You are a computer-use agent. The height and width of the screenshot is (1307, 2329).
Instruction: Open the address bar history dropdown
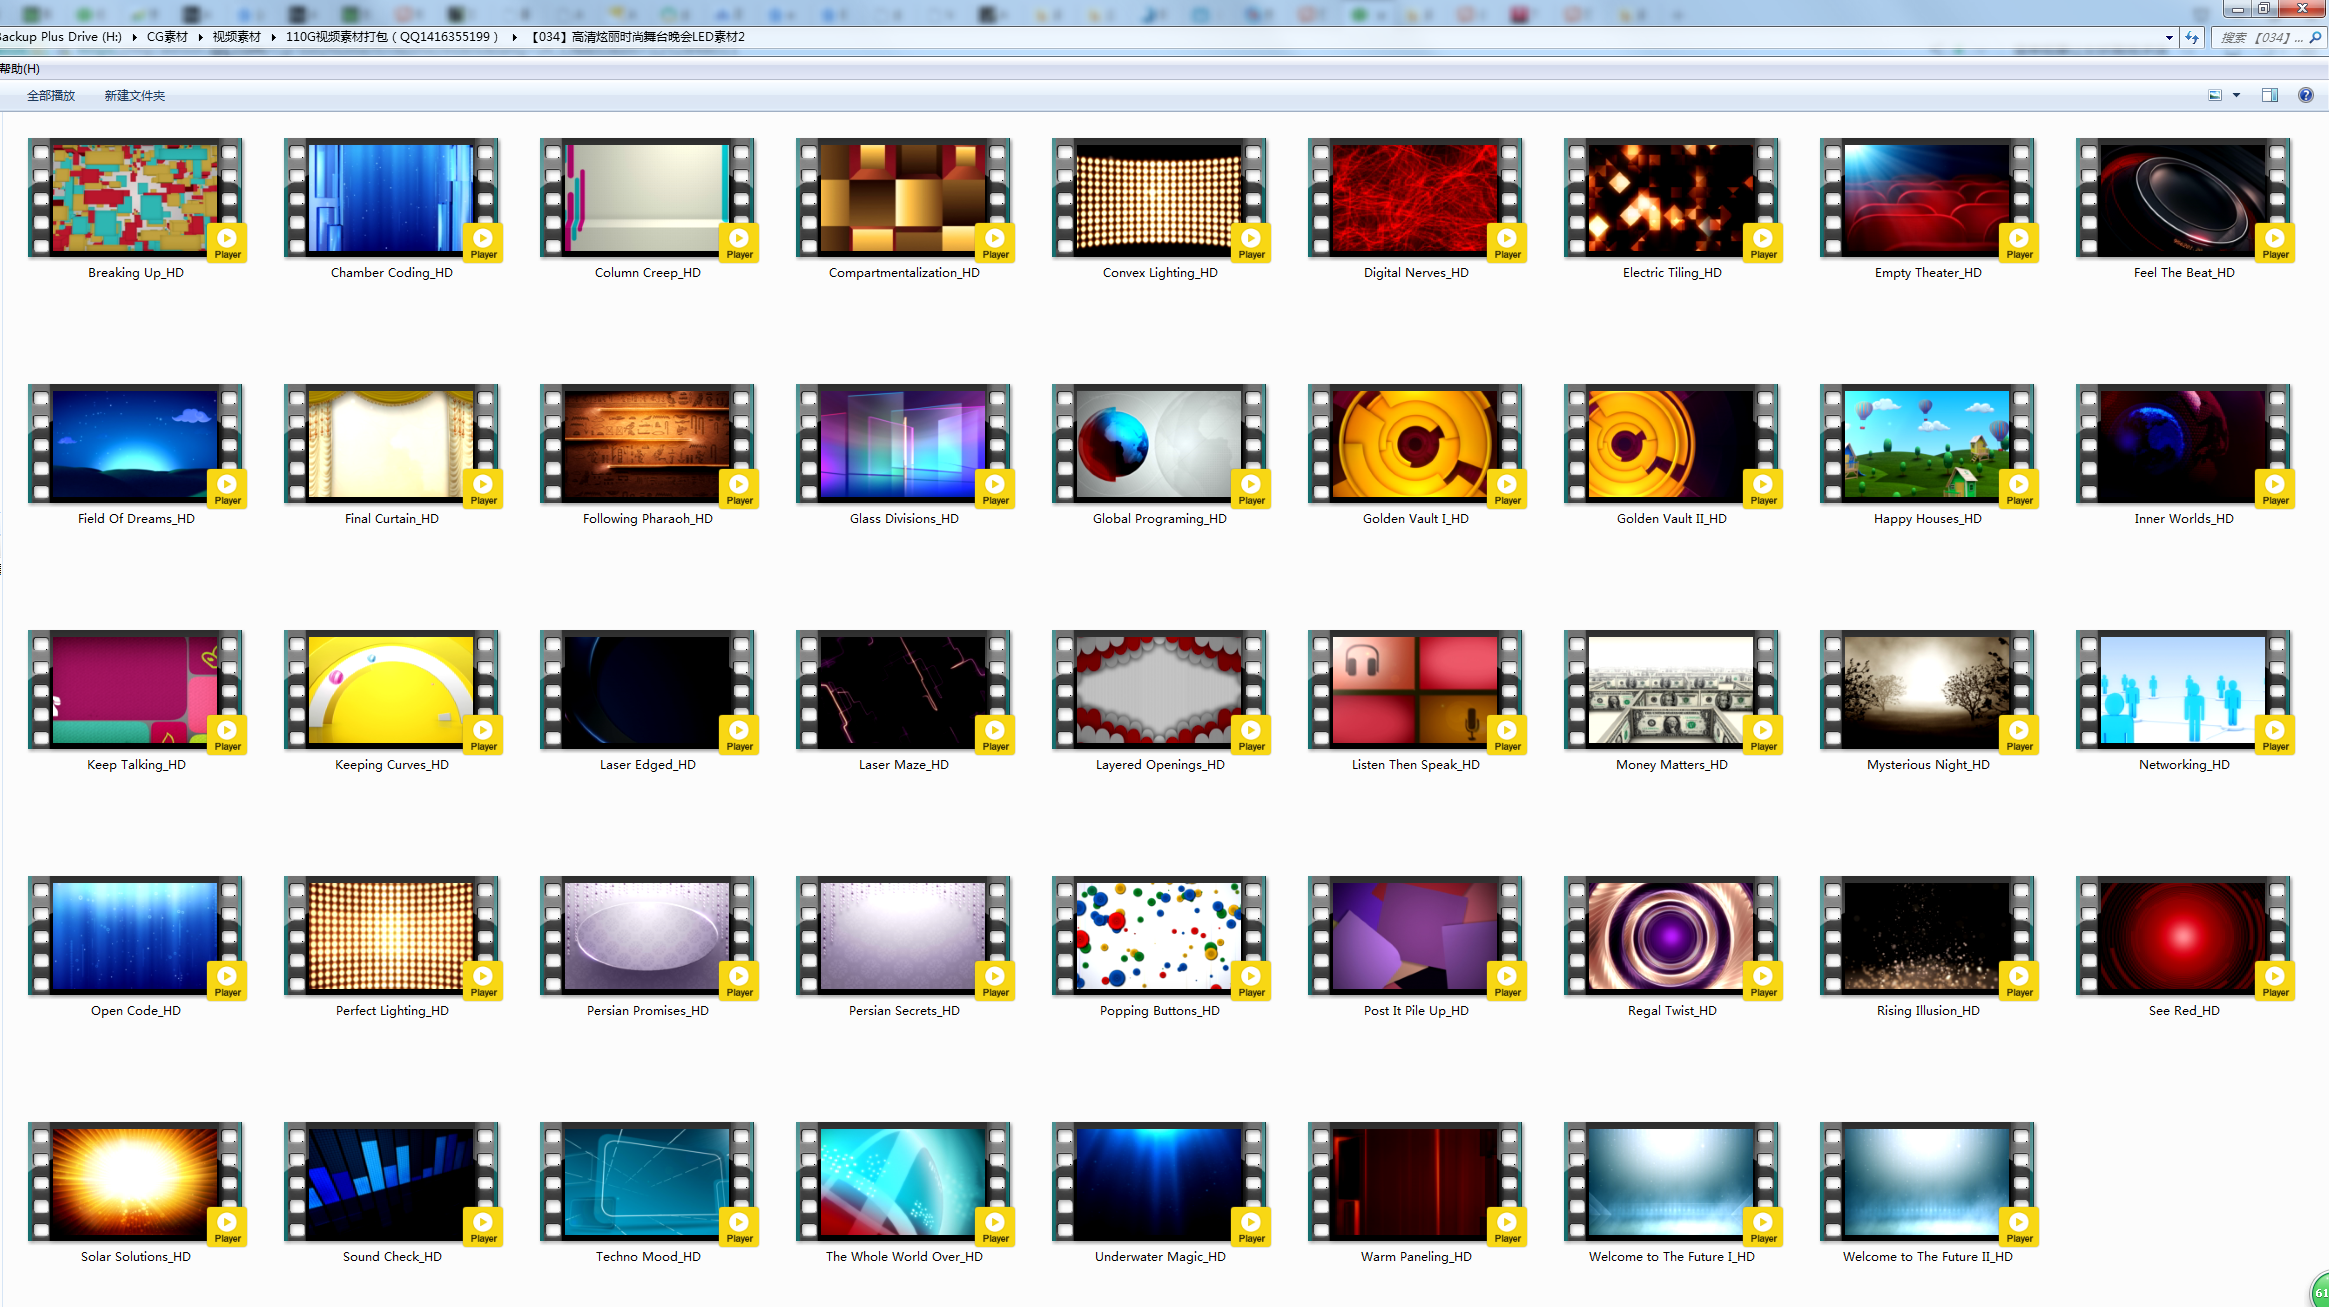pyautogui.click(x=2168, y=37)
